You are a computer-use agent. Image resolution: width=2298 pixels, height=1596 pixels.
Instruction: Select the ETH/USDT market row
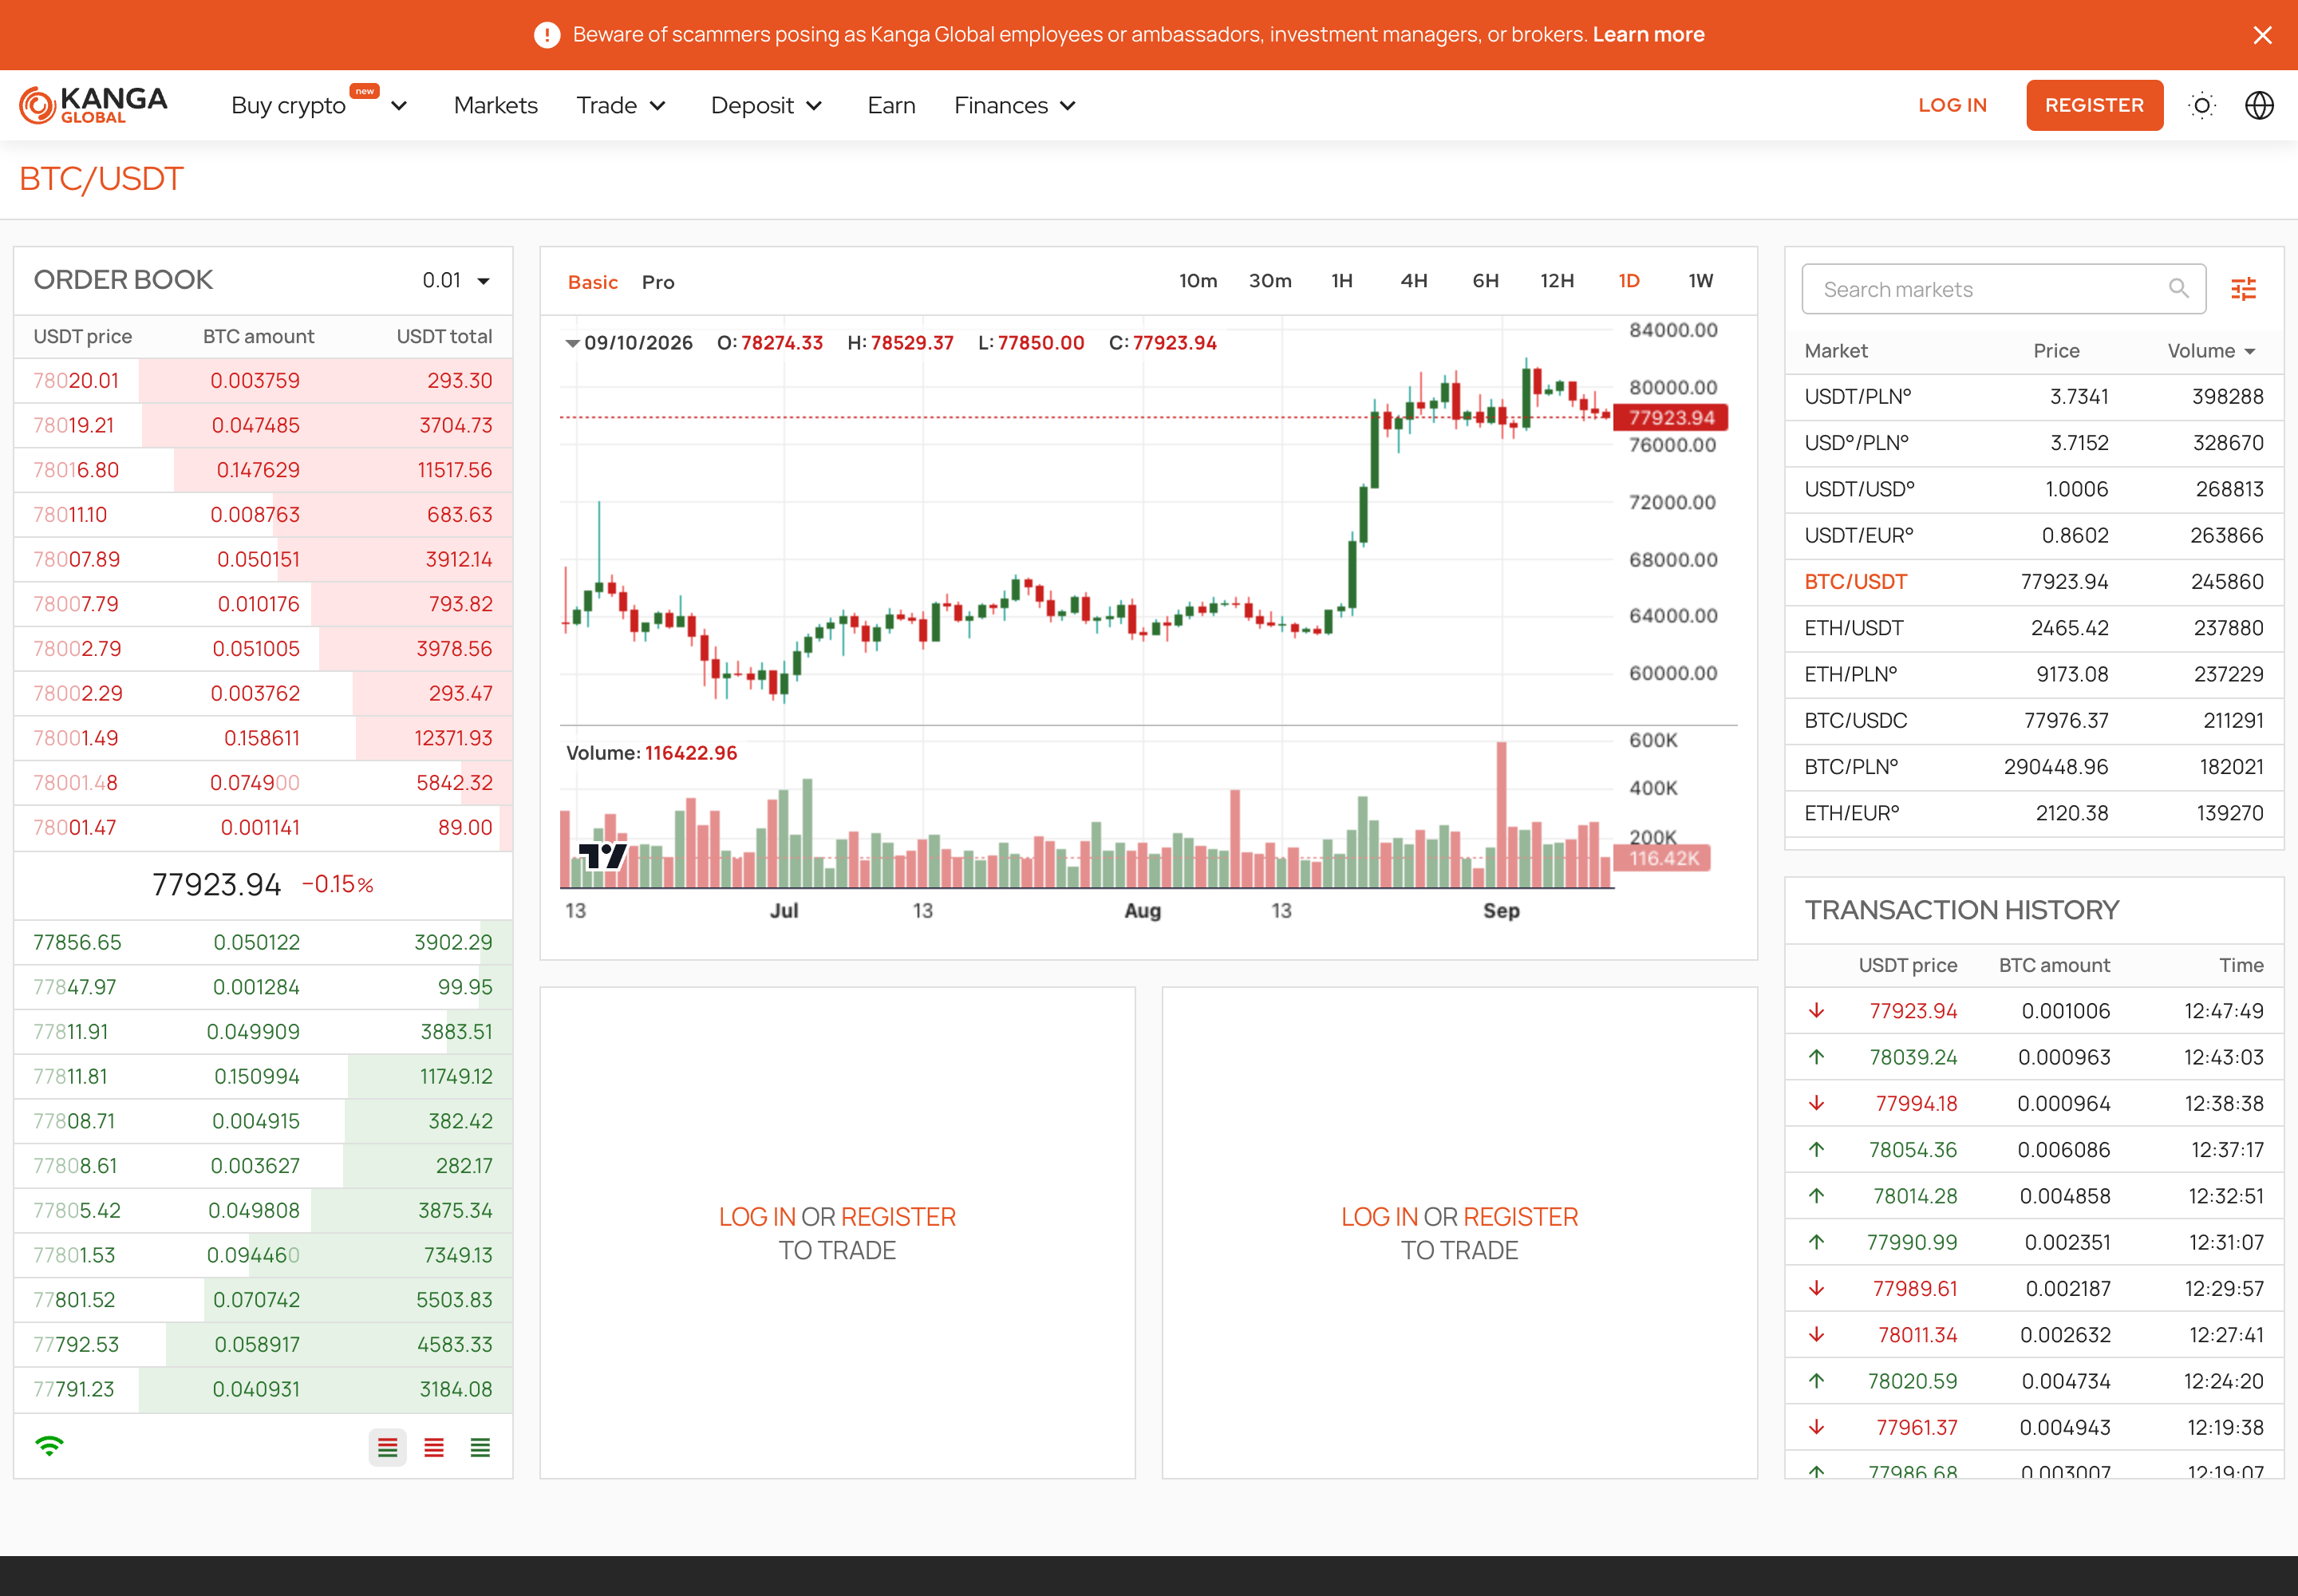click(x=2033, y=628)
